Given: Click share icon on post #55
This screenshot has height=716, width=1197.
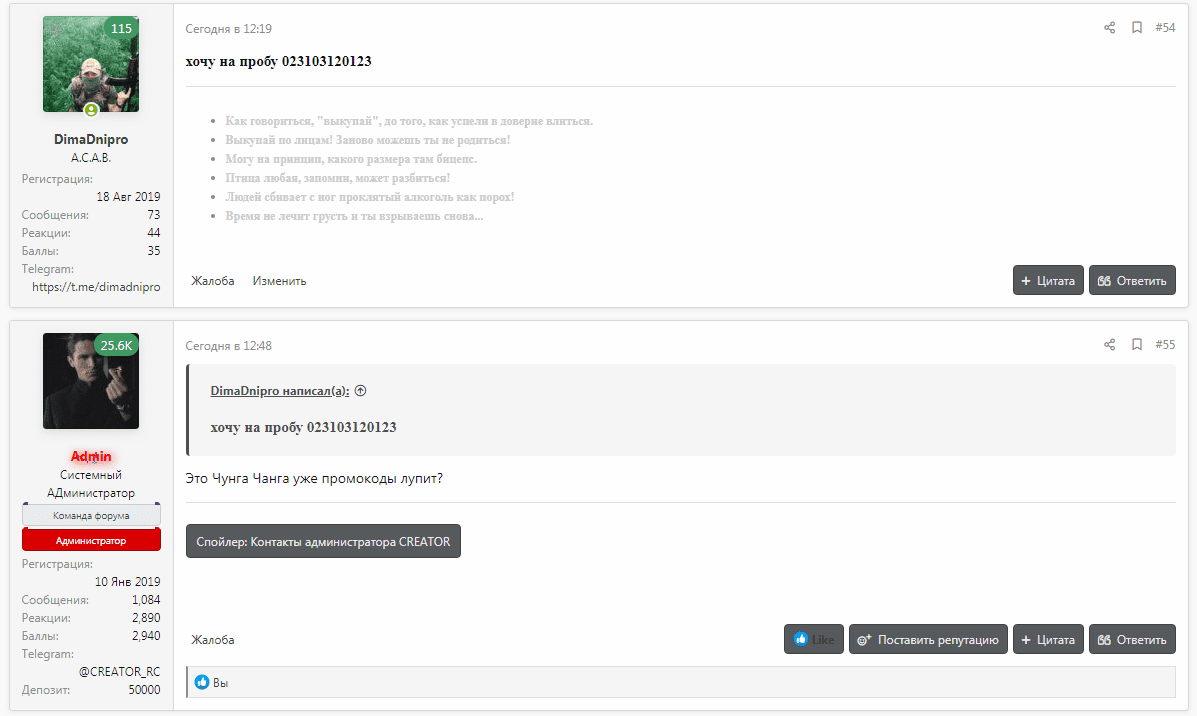Looking at the screenshot, I should 1109,345.
